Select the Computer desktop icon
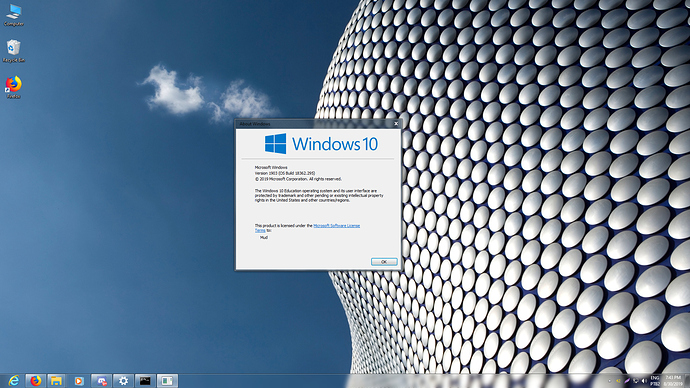 coord(14,15)
